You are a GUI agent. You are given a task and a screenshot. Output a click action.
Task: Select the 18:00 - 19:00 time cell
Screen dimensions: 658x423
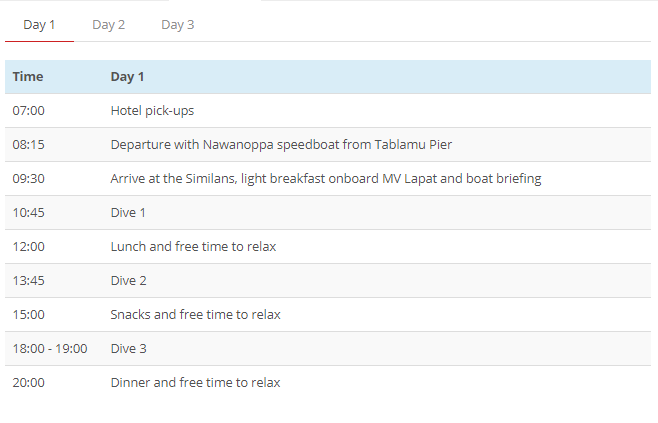click(x=50, y=349)
